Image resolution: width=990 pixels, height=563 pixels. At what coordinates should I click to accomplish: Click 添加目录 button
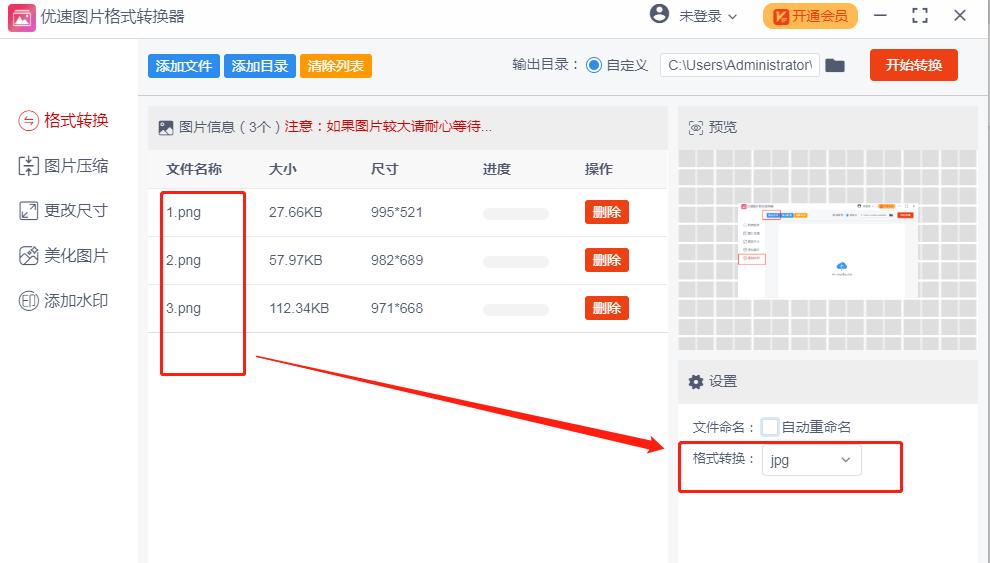tap(259, 66)
